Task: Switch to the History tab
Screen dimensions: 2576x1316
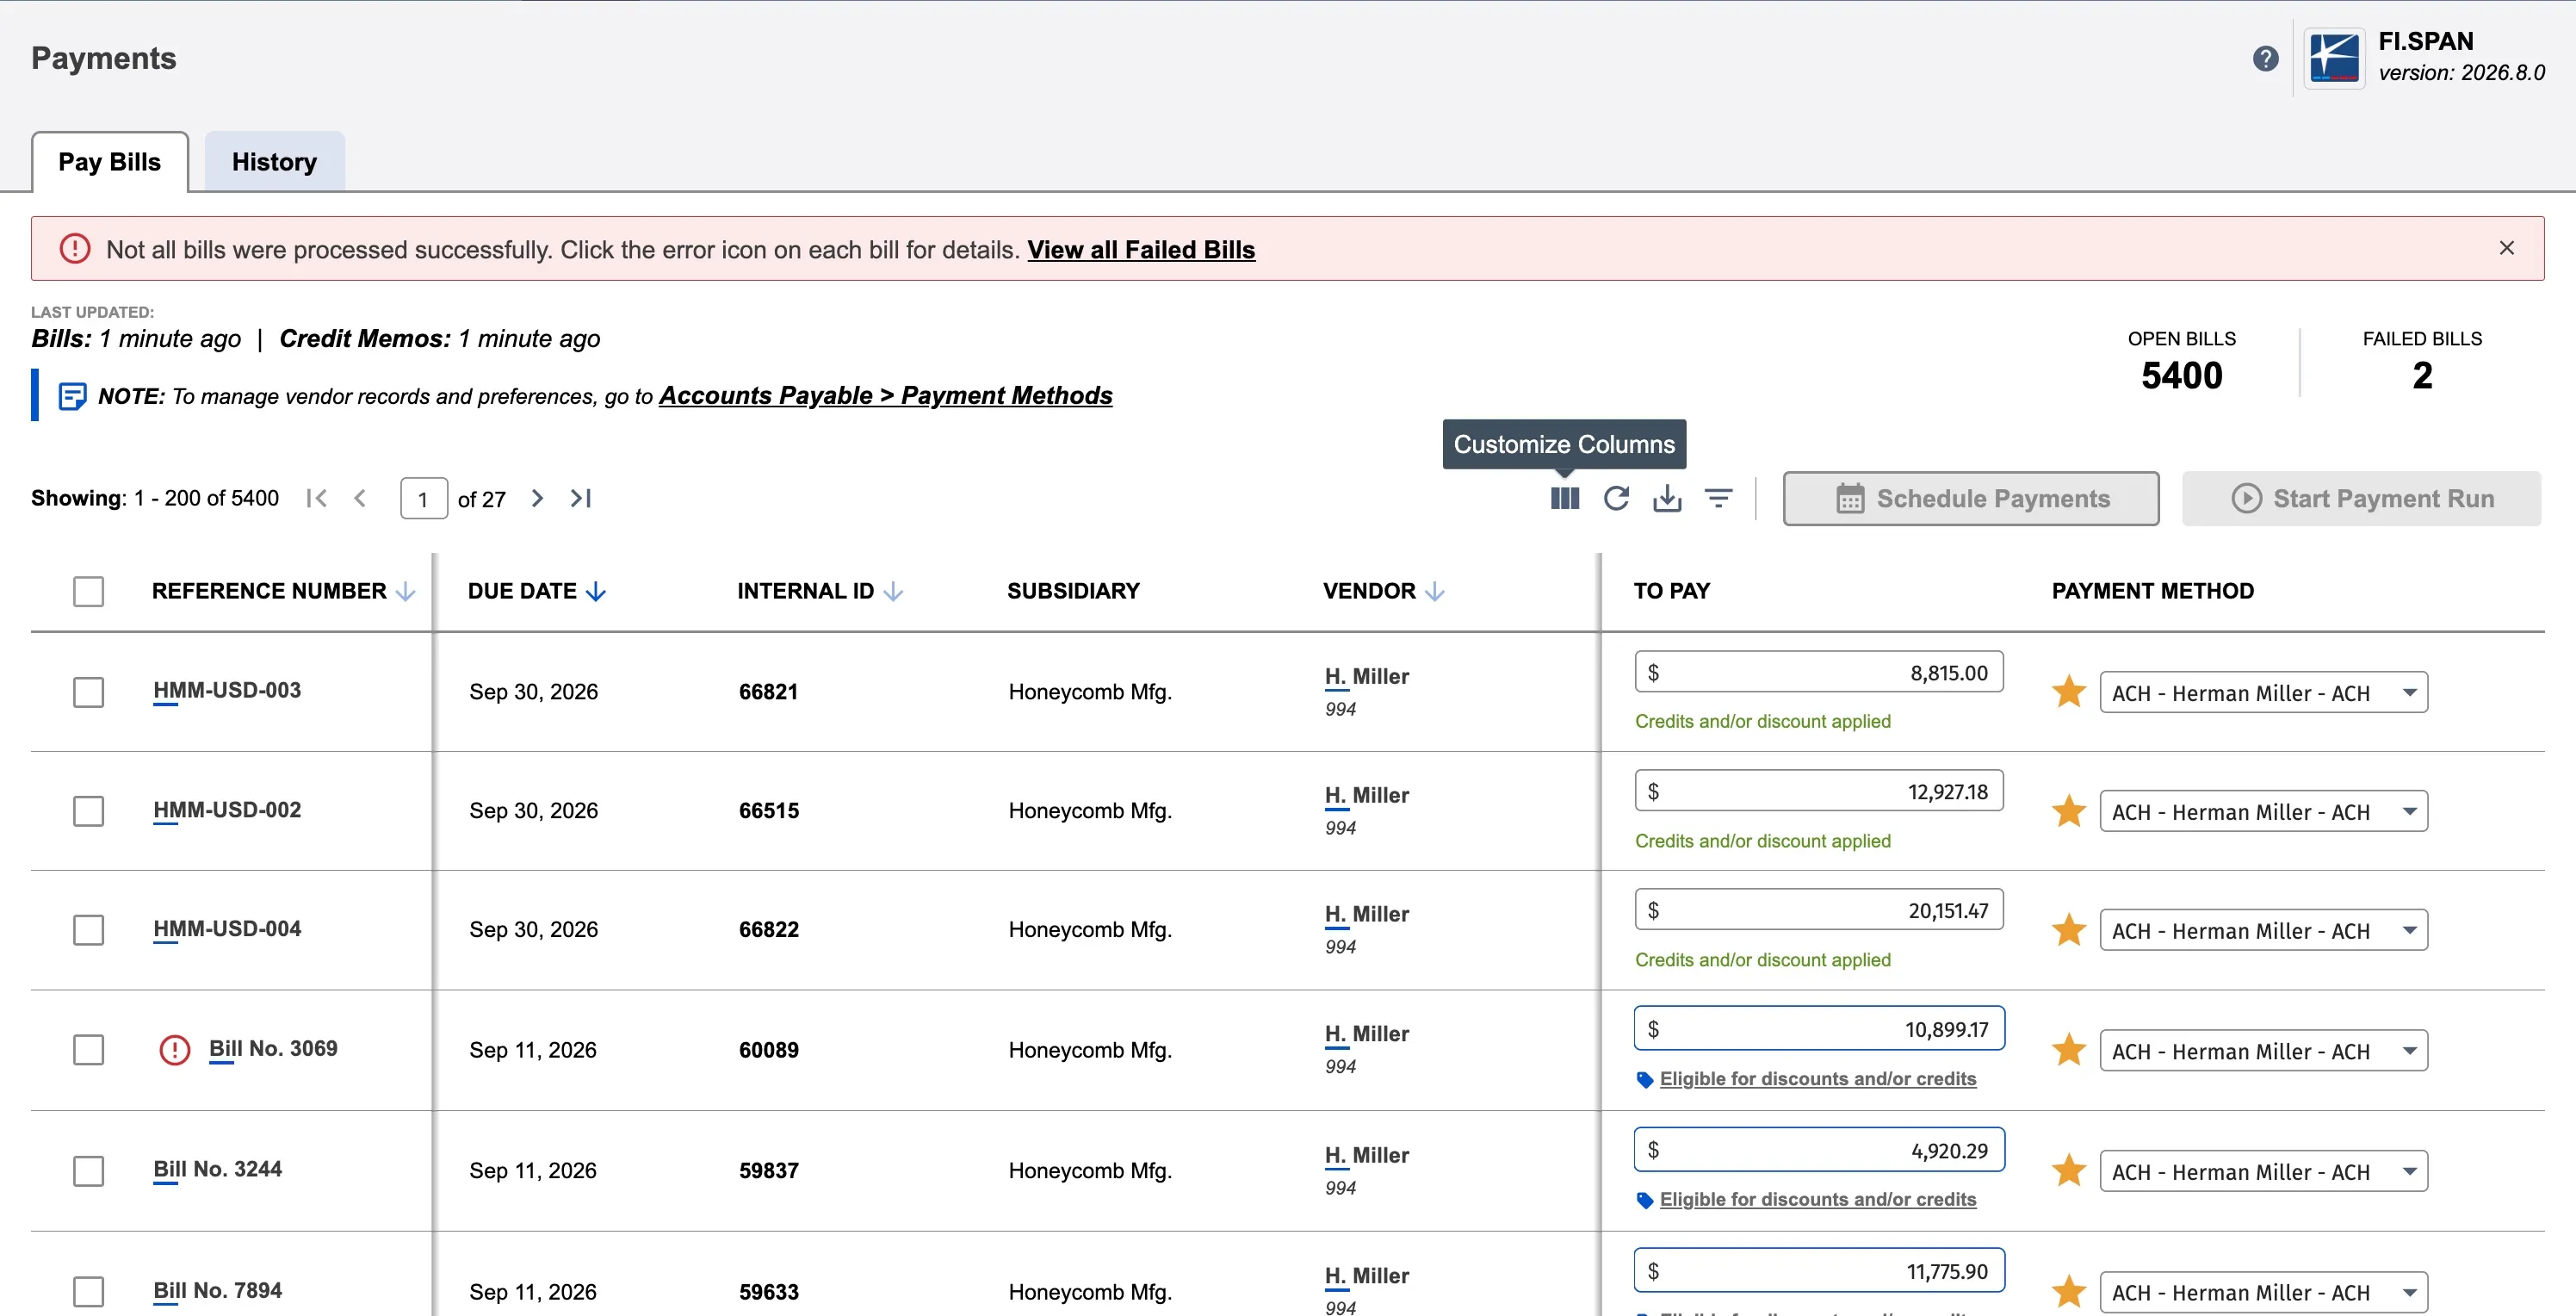Action: pyautogui.click(x=274, y=162)
